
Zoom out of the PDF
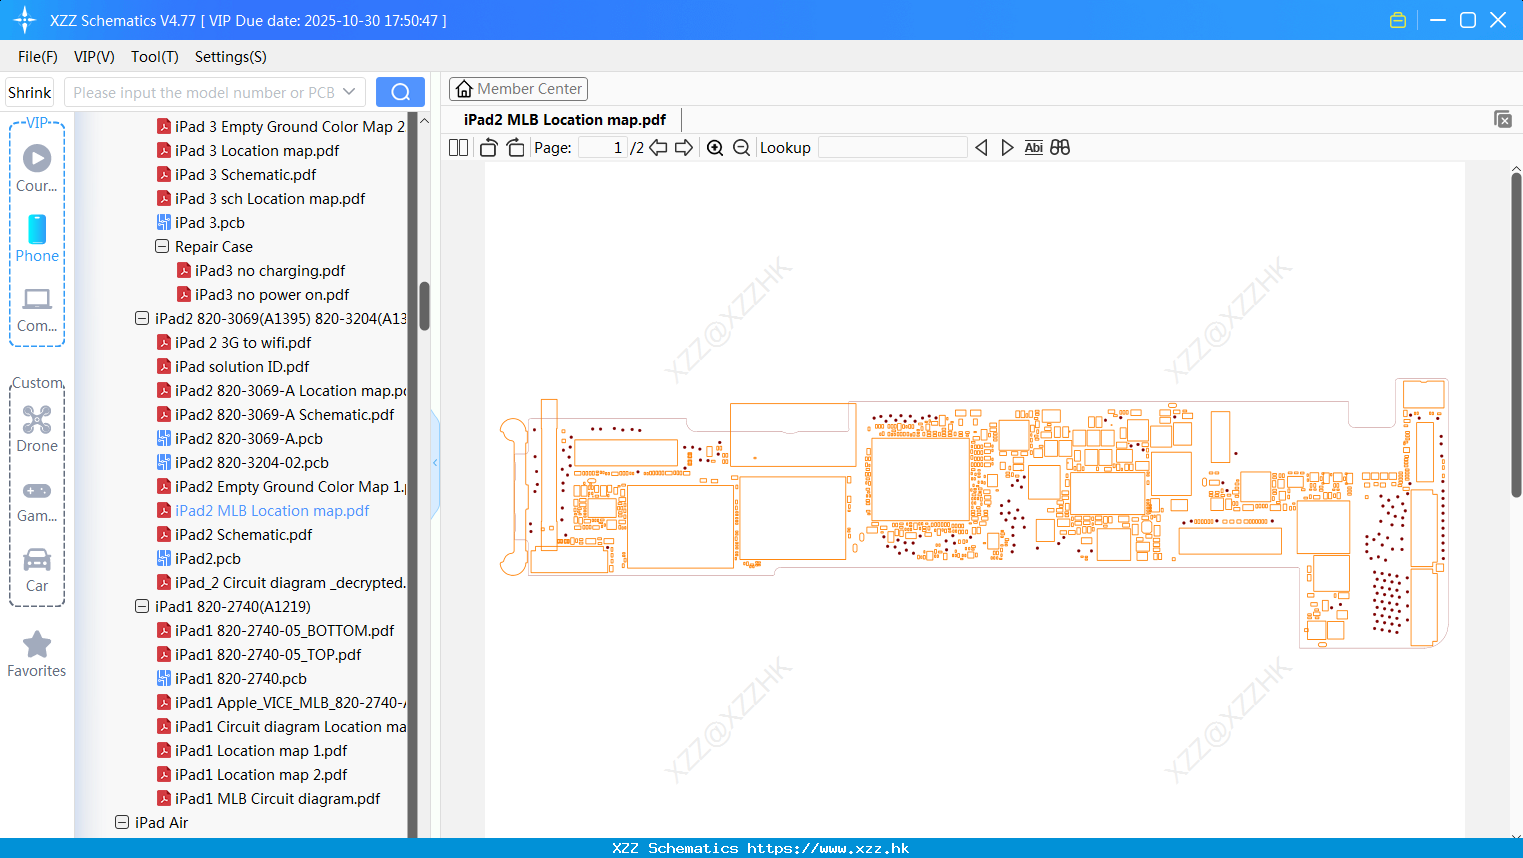741,148
